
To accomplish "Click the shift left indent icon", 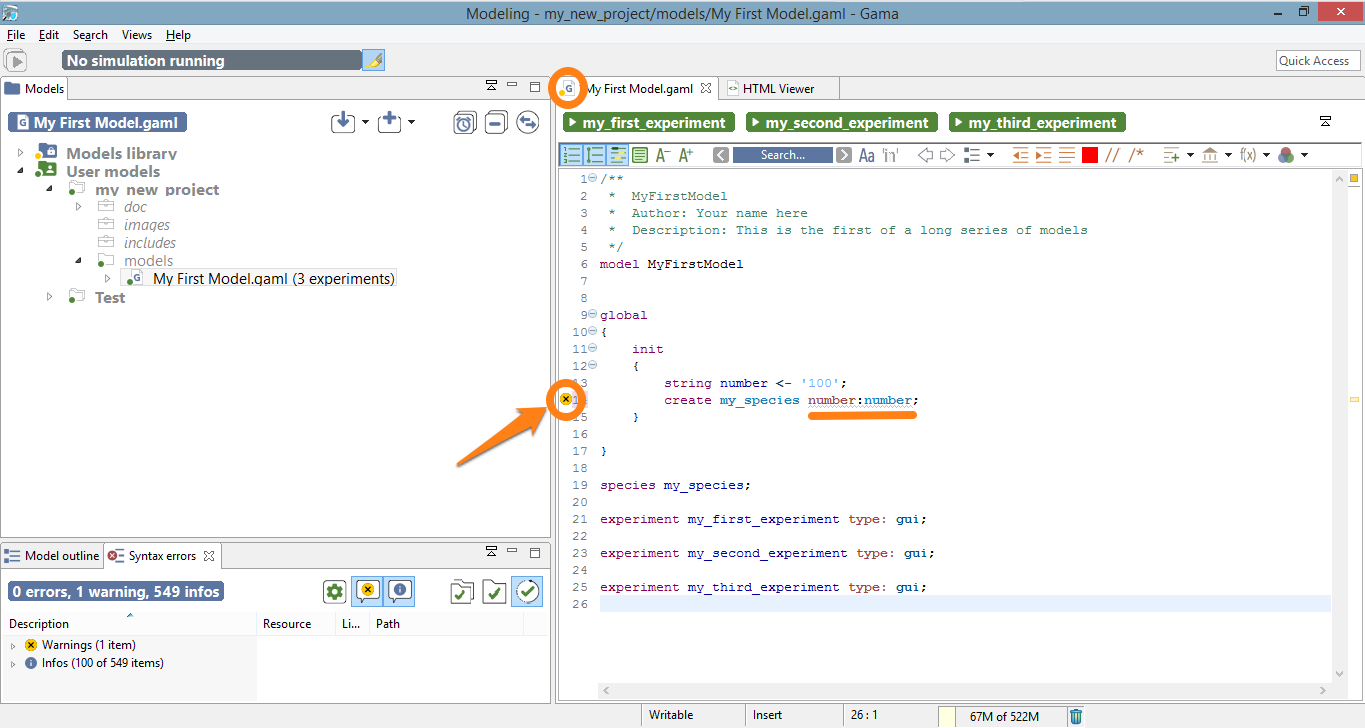I will pyautogui.click(x=1020, y=155).
